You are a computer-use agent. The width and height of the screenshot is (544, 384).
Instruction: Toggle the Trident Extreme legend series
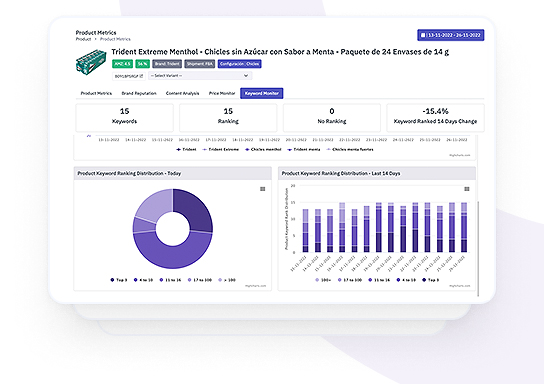(x=221, y=150)
